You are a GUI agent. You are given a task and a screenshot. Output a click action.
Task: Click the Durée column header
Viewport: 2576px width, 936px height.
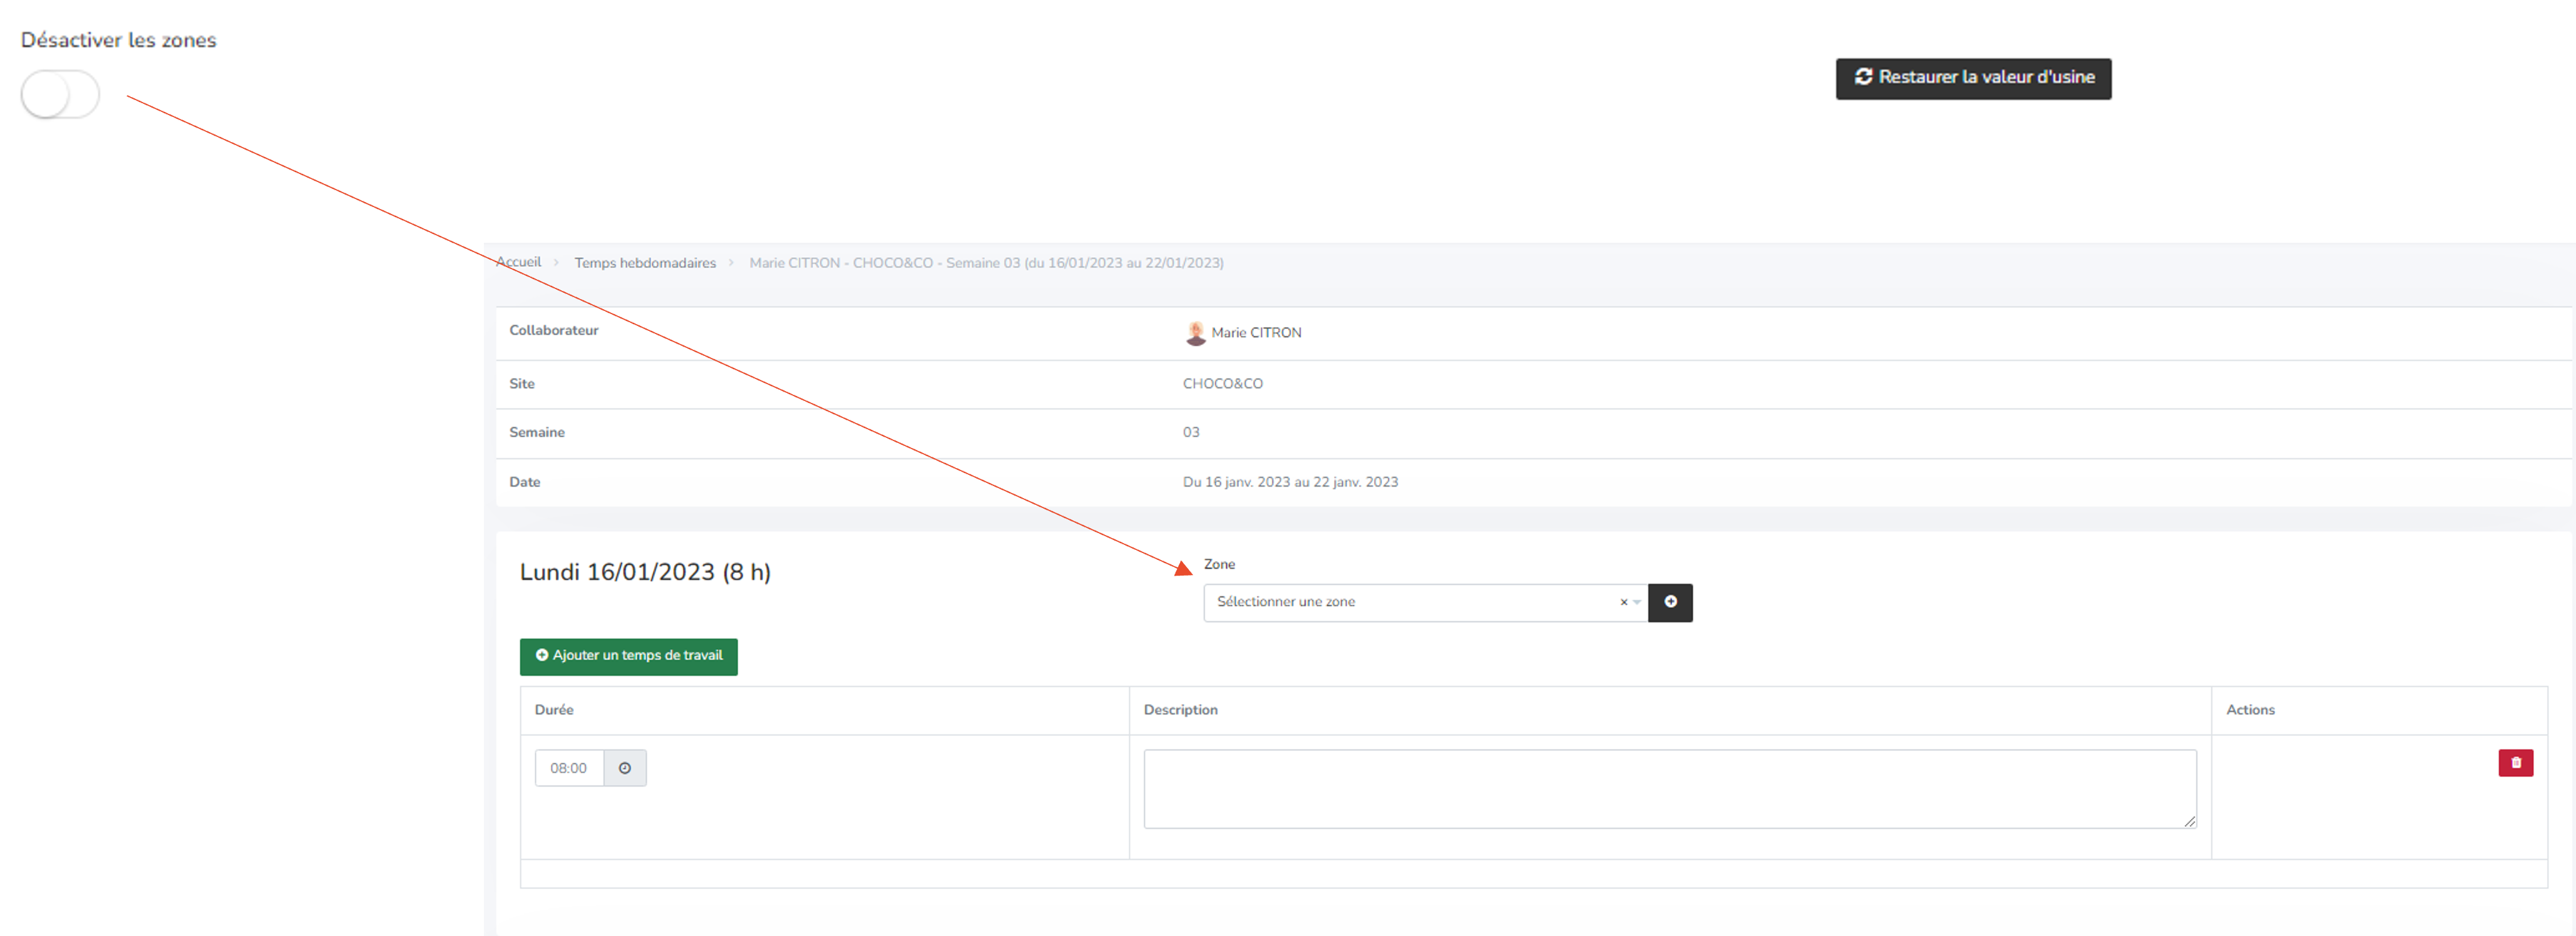(x=554, y=710)
